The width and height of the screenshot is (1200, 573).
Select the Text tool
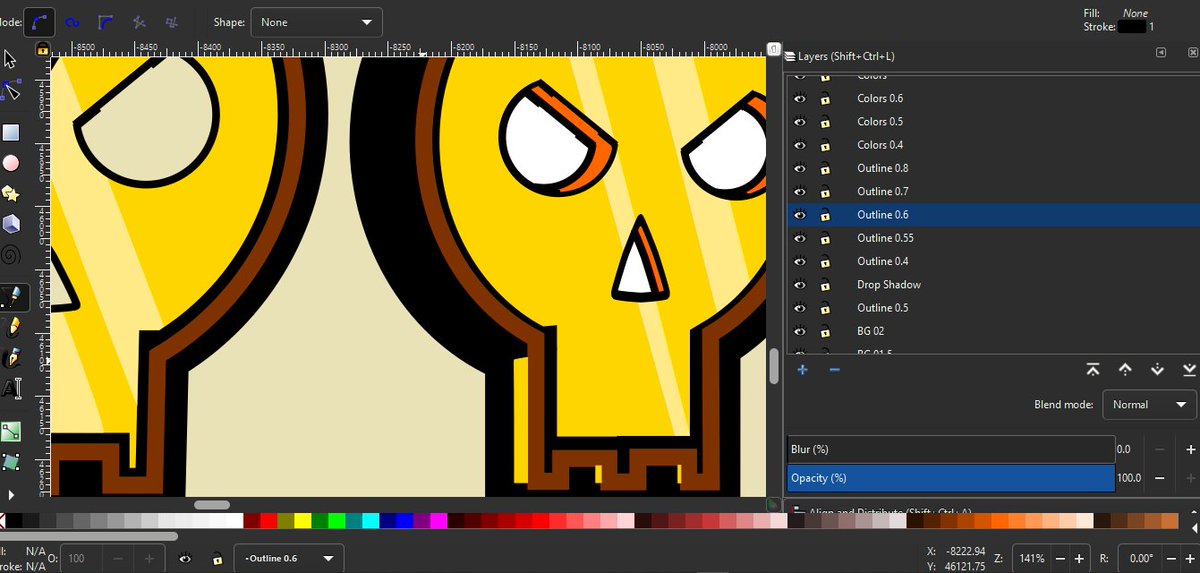(11, 389)
